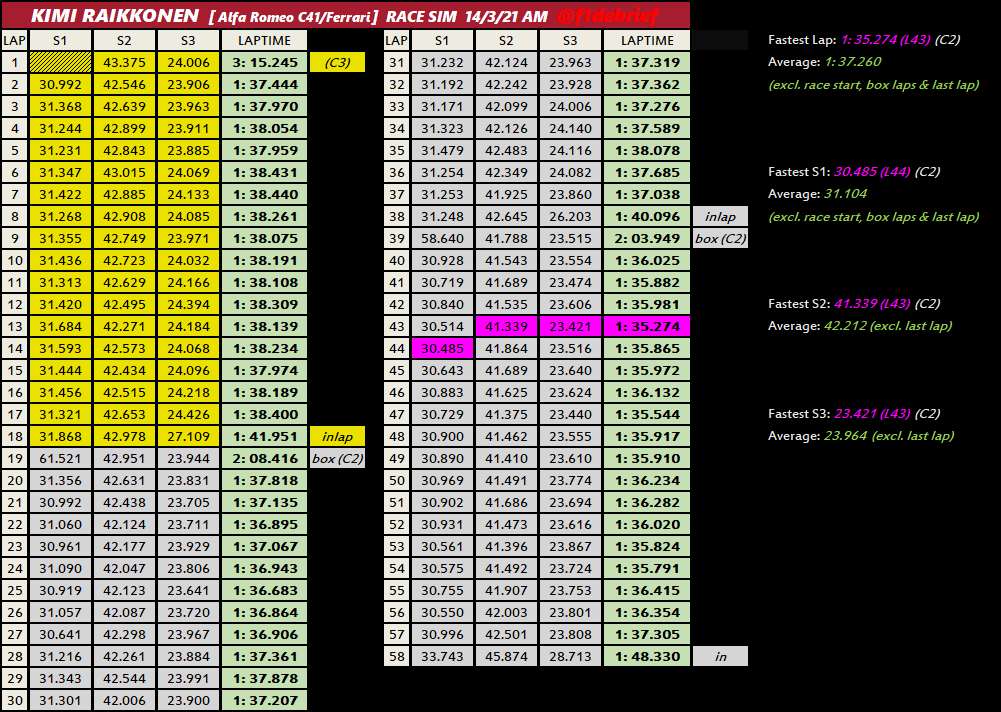Click laptime 1:37.970 on lap 3
This screenshot has width=1001, height=712.
264,107
